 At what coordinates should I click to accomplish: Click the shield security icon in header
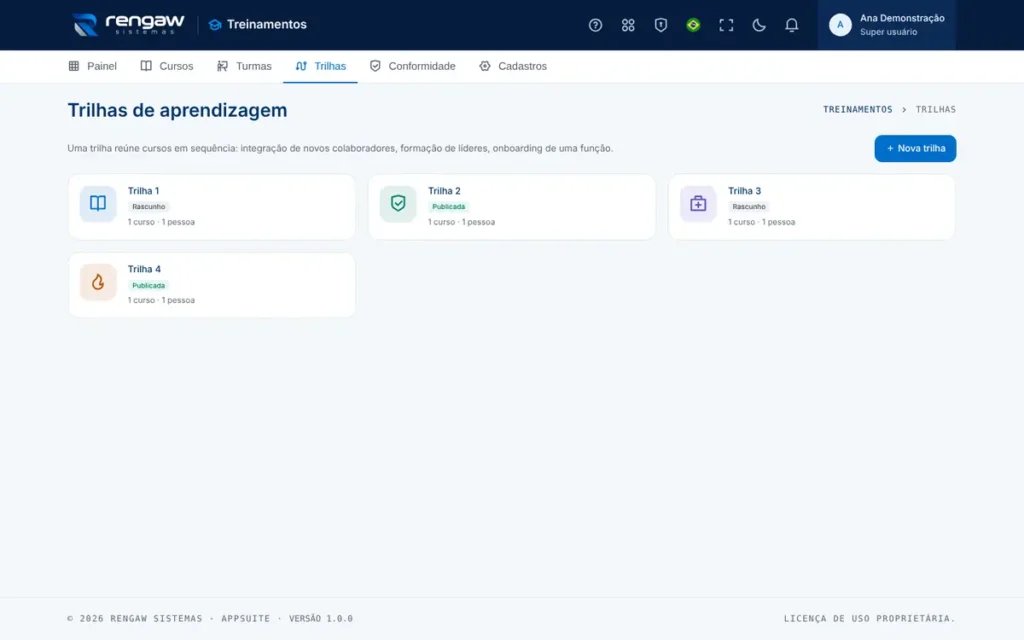click(x=660, y=25)
